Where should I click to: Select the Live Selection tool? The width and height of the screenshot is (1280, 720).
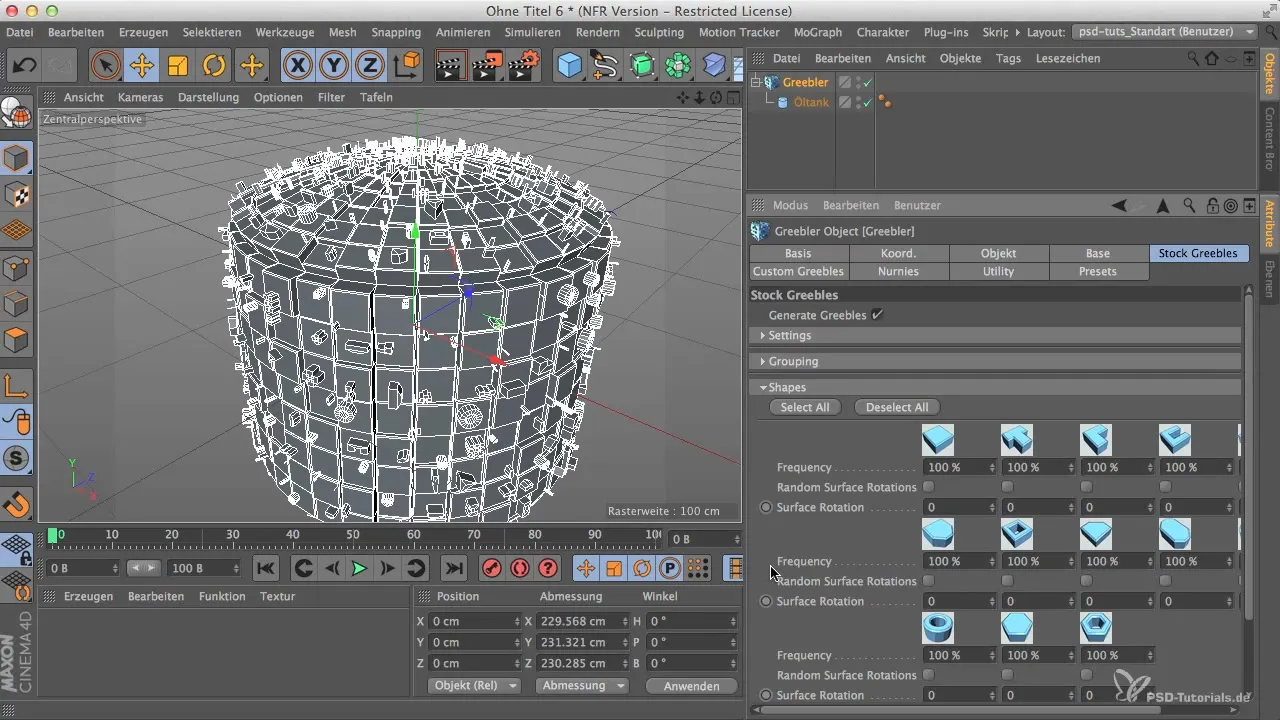[105, 66]
